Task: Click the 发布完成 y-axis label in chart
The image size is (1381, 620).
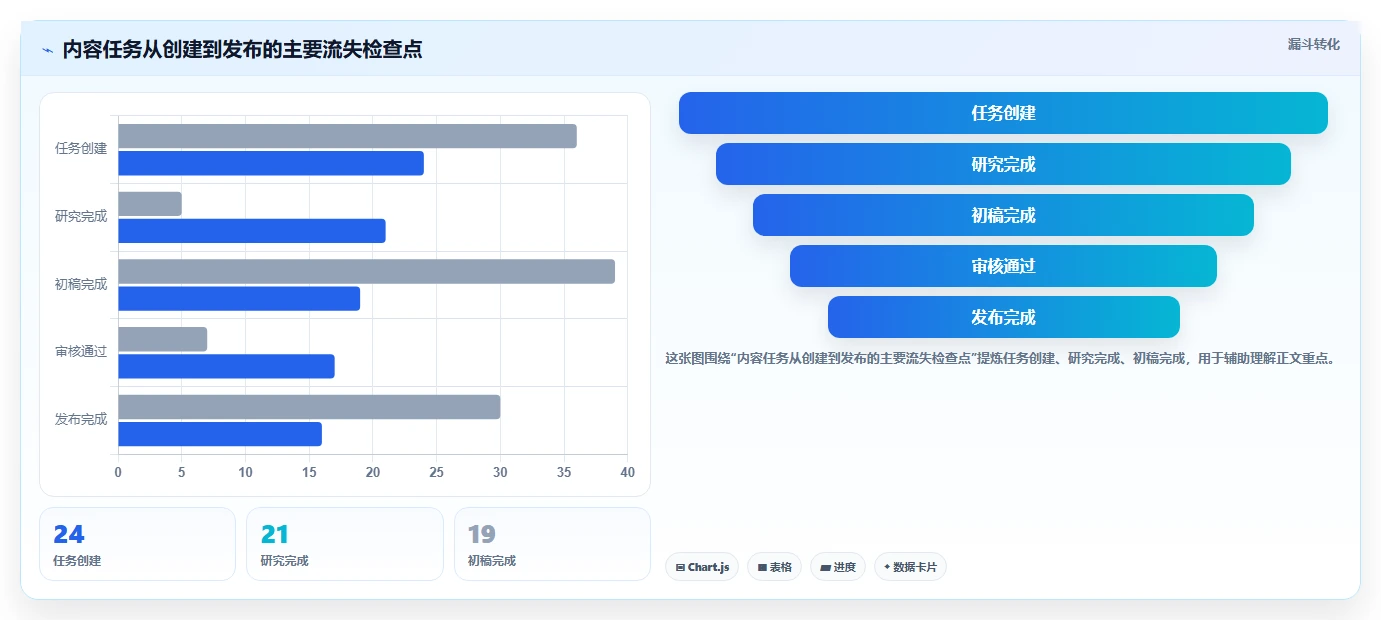Action: pos(81,419)
